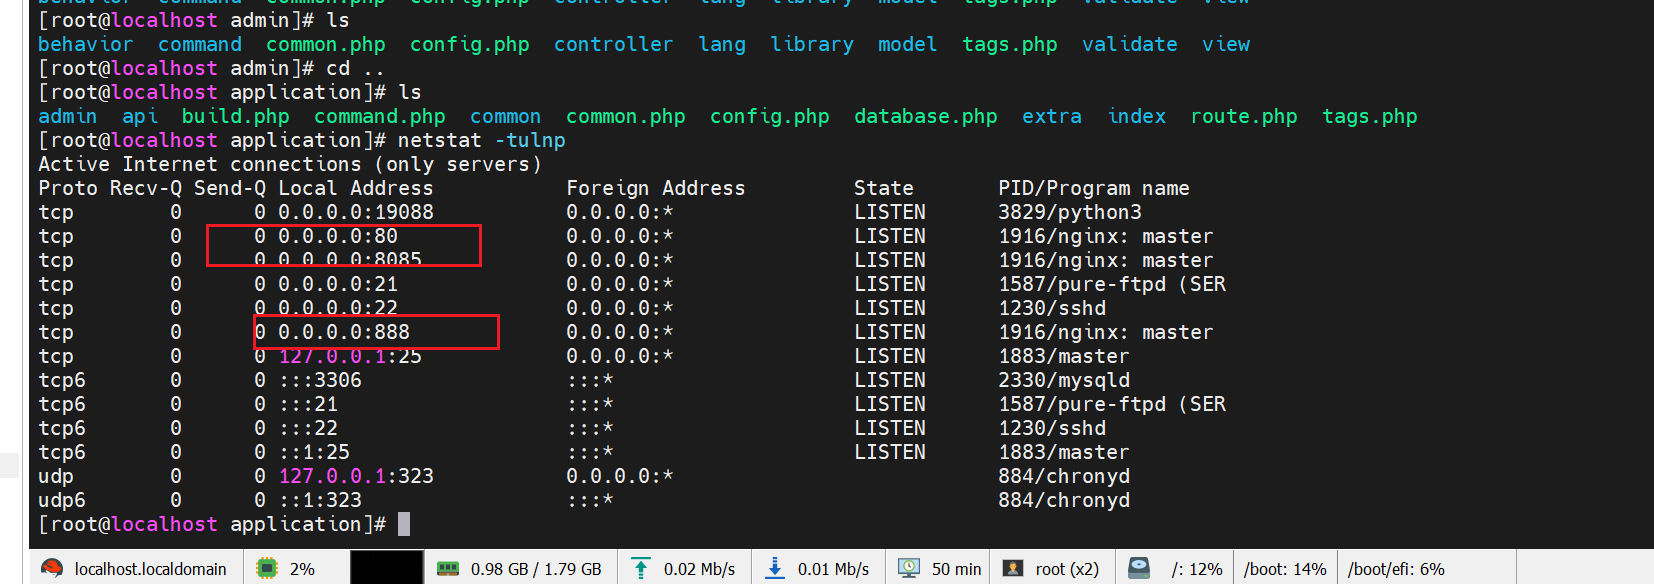Screen dimensions: 1654x584
Task: Click the CPU chip icon
Action: click(267, 568)
